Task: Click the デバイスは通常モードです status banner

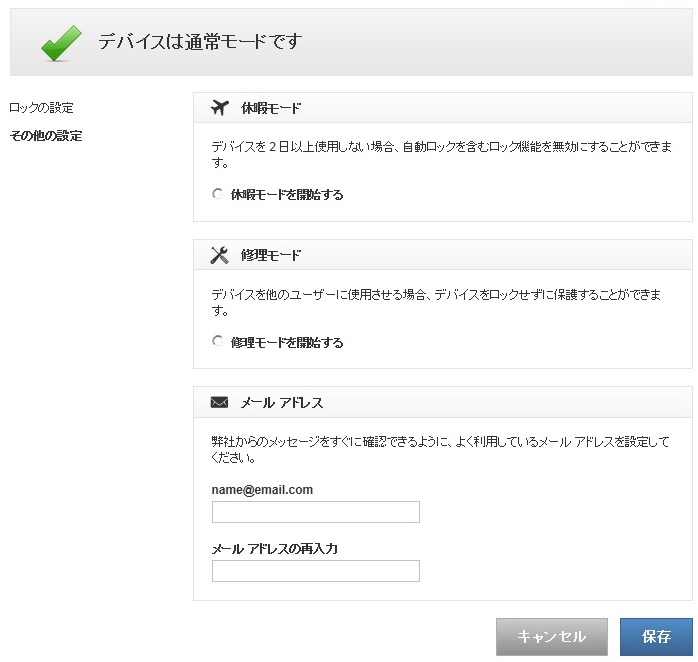Action: pyautogui.click(x=200, y=42)
